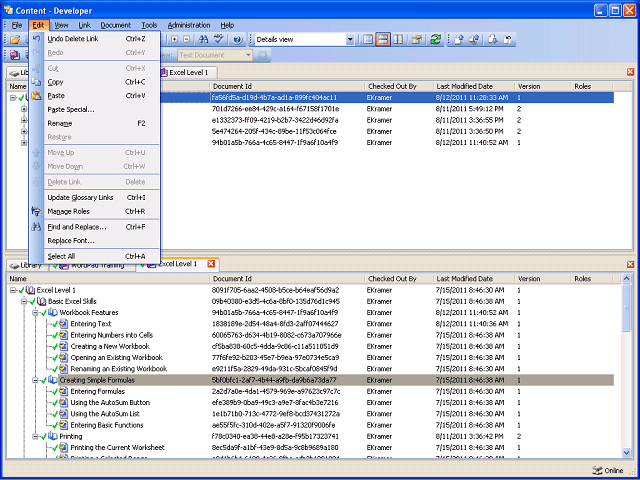
Task: Click the lower pane scrollbar down arrow
Action: pos(627,452)
